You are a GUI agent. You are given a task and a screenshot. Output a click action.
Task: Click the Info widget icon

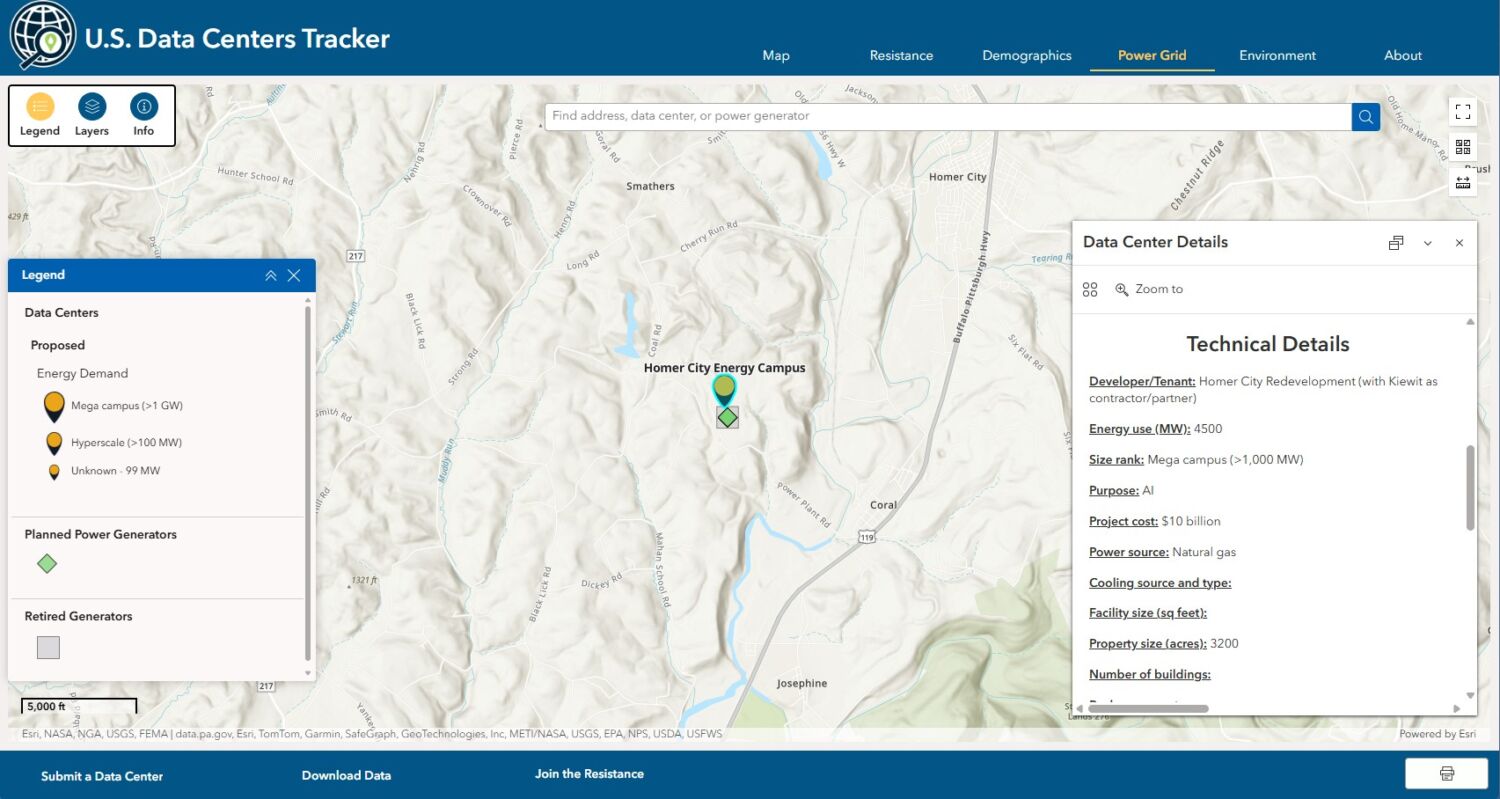click(144, 106)
